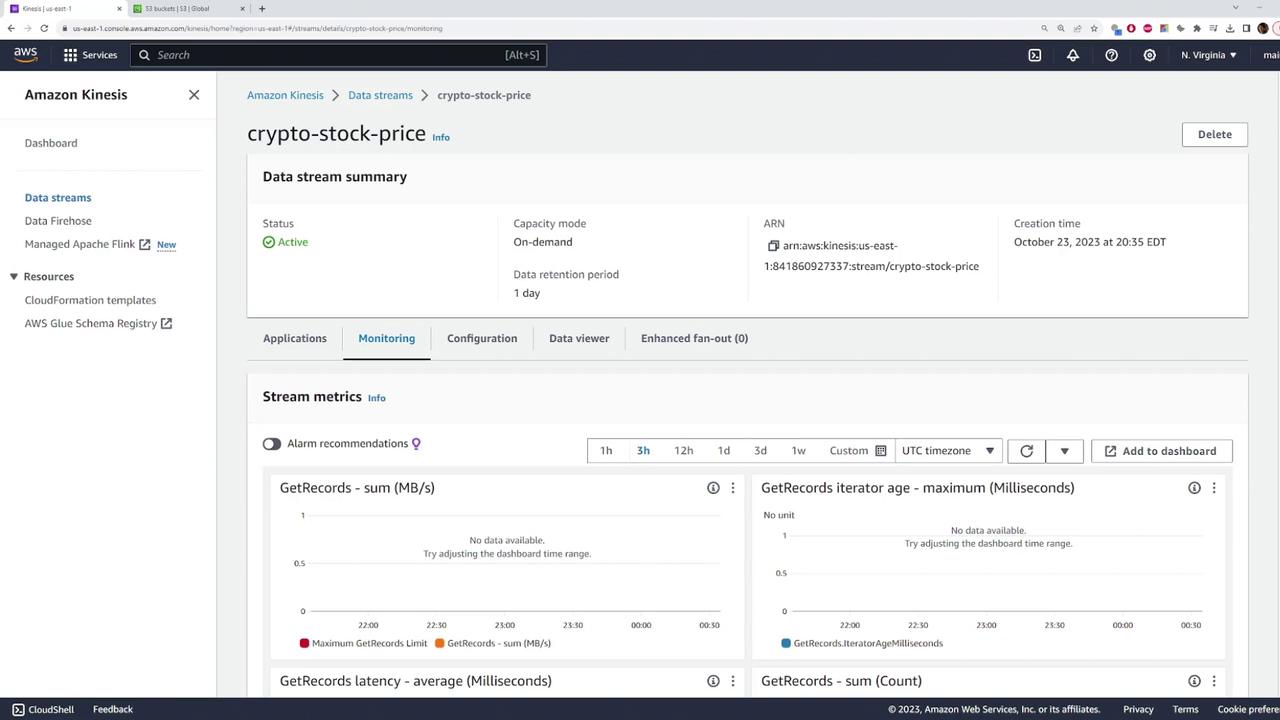This screenshot has width=1280, height=720.
Task: Open the notifications bell icon
Action: pos(1073,55)
